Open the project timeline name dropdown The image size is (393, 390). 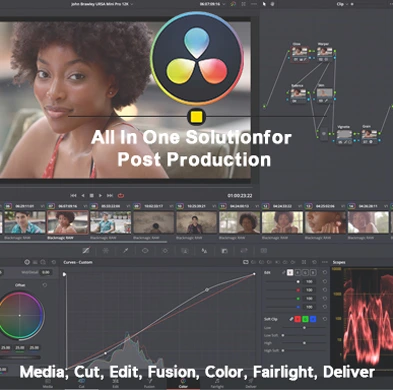click(102, 4)
